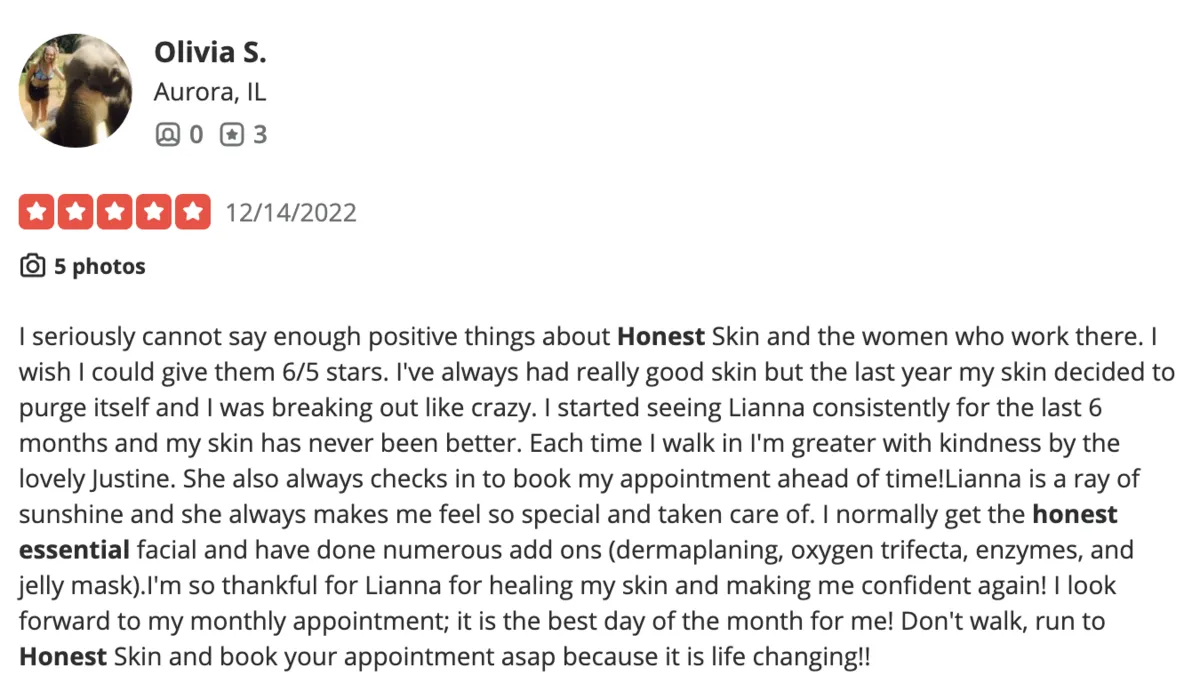Click the third red rating star
This screenshot has height=692, width=1200.
(x=115, y=212)
